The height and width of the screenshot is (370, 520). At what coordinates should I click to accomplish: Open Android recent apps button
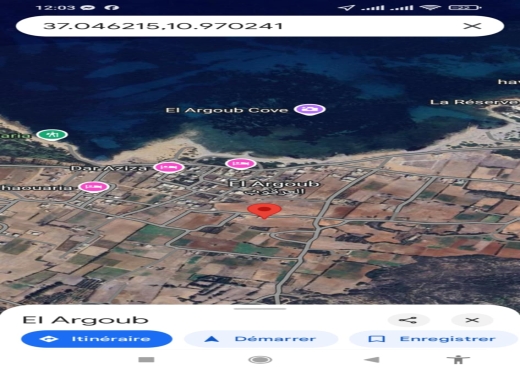146,359
